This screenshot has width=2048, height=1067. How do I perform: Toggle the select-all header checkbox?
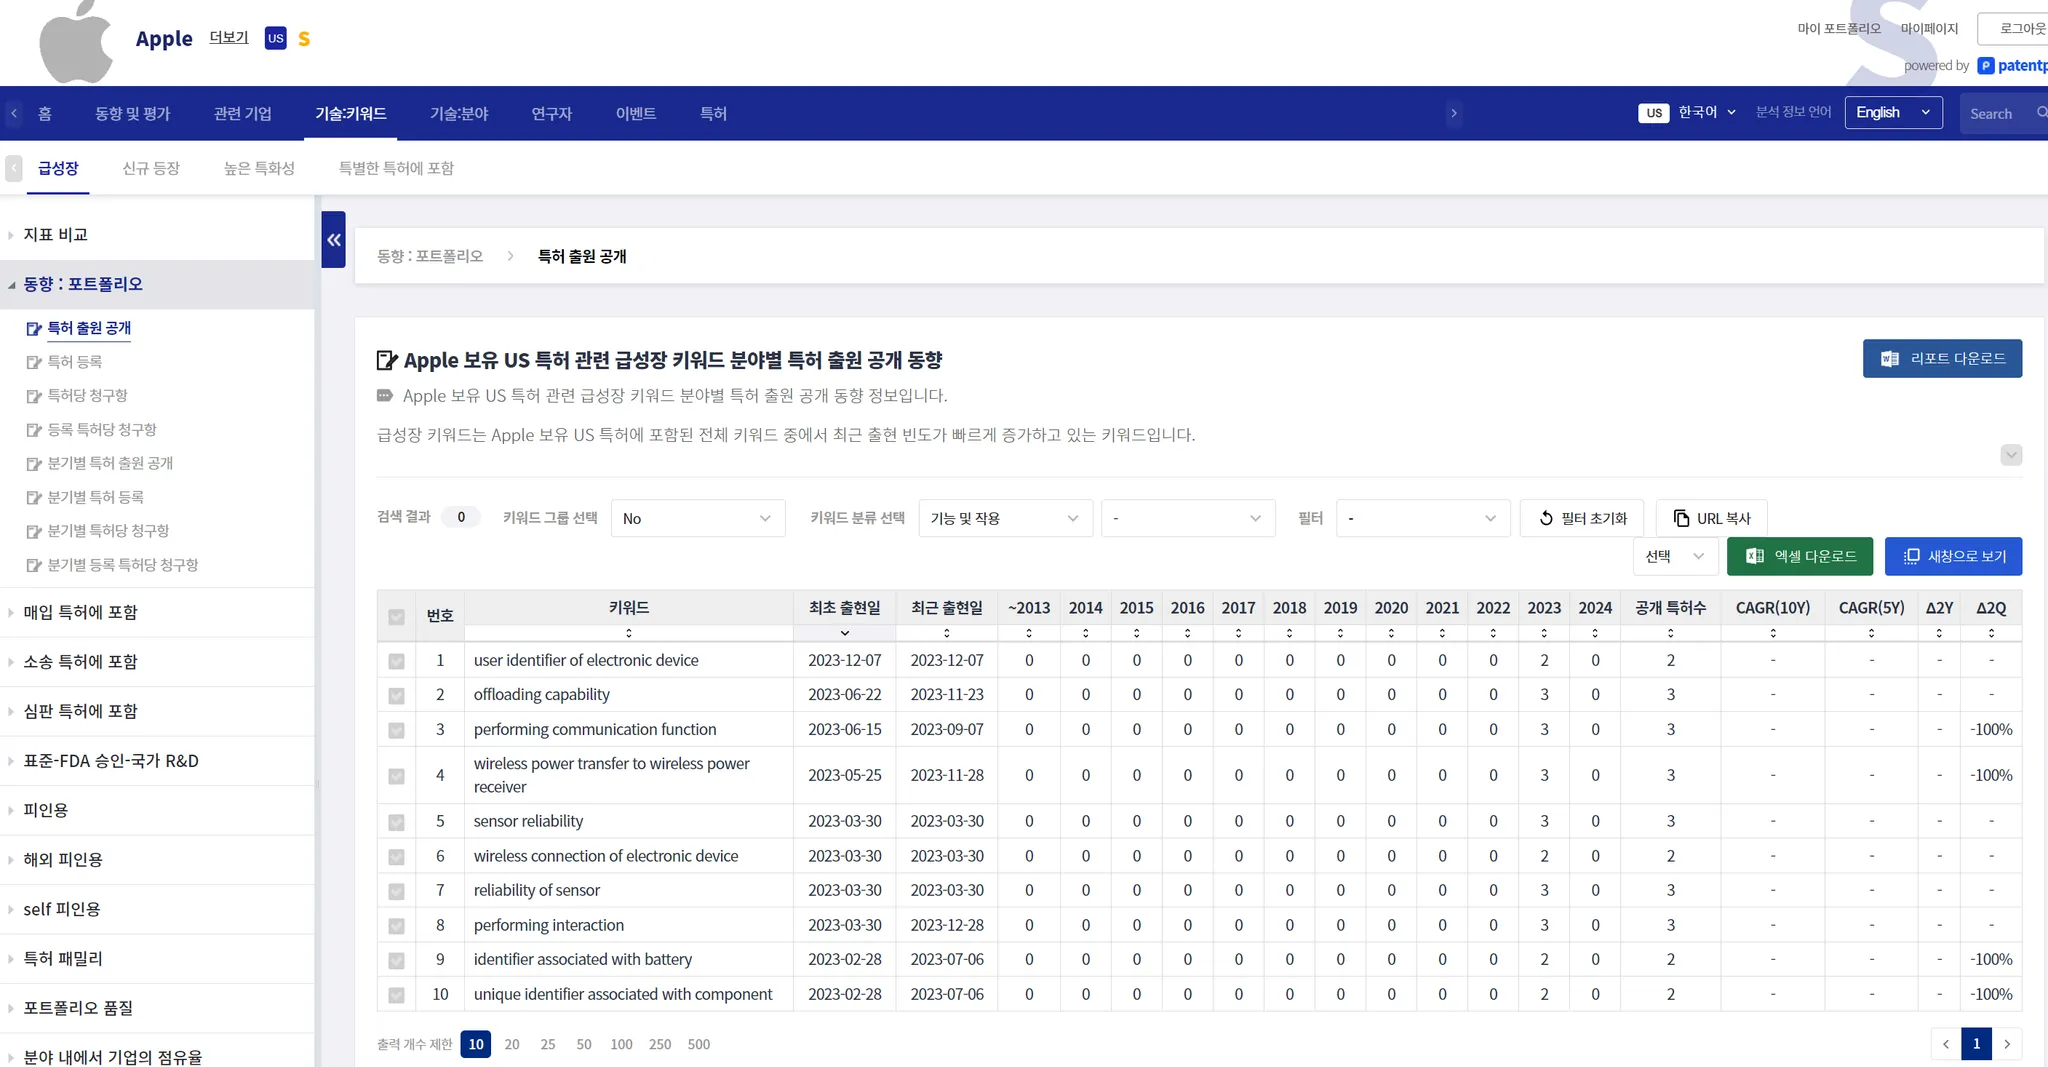click(397, 617)
